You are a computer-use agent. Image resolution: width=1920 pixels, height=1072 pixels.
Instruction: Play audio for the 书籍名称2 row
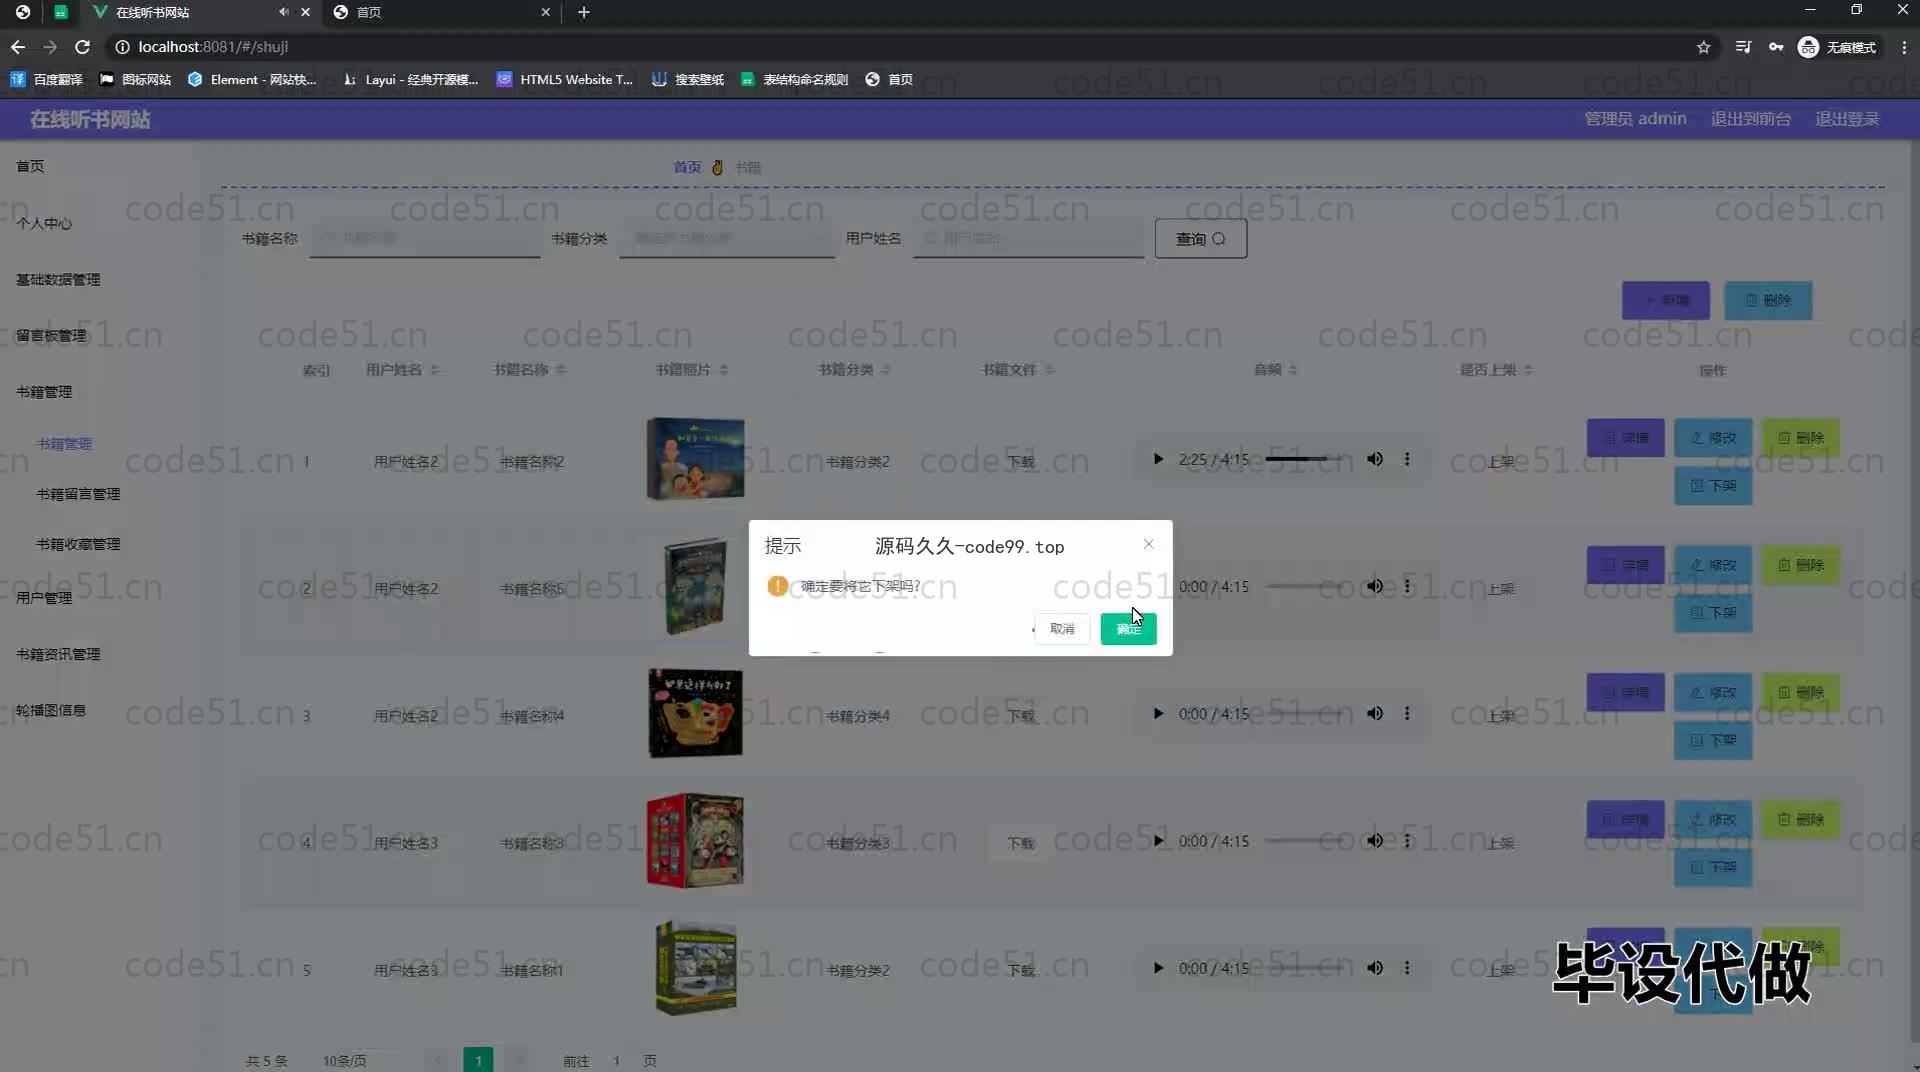pos(1158,459)
